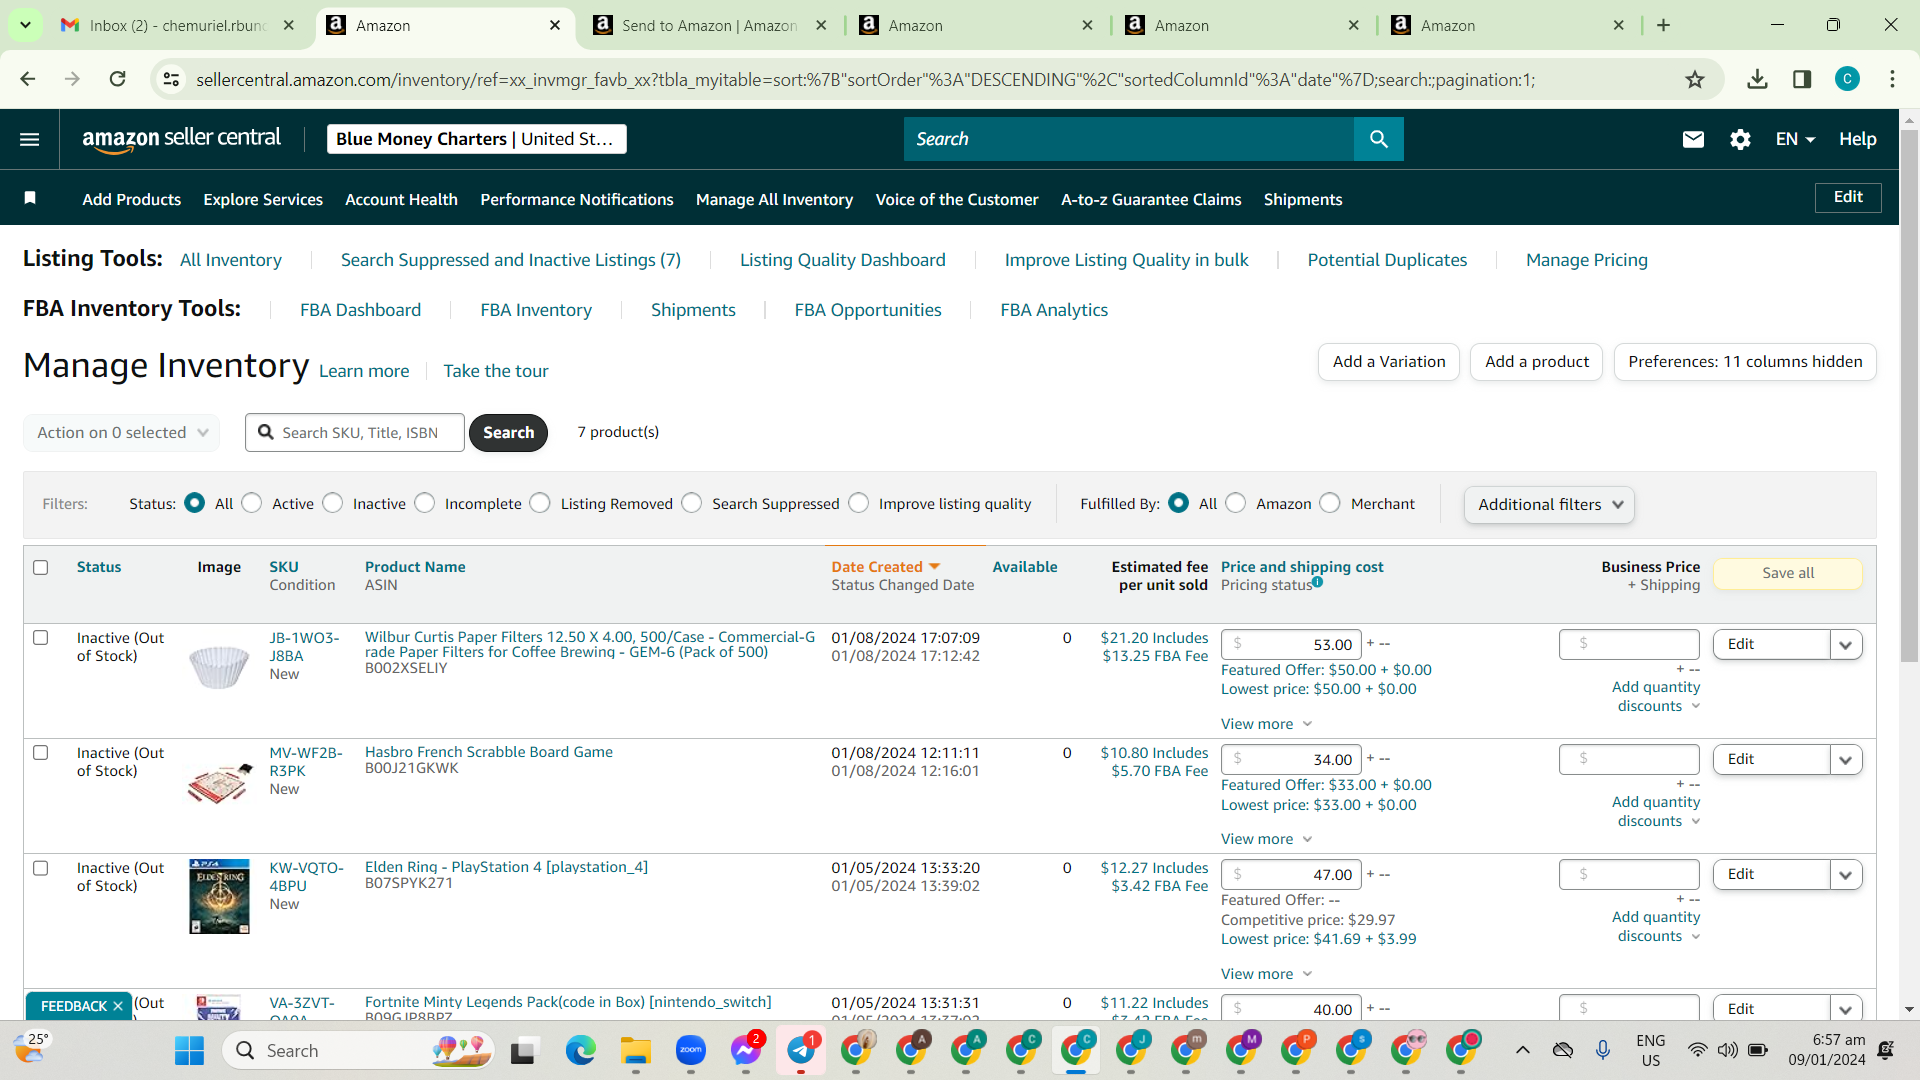Viewport: 1920px width, 1080px height.
Task: Choose Fulfilled By Merchant radio button
Action: click(1330, 503)
